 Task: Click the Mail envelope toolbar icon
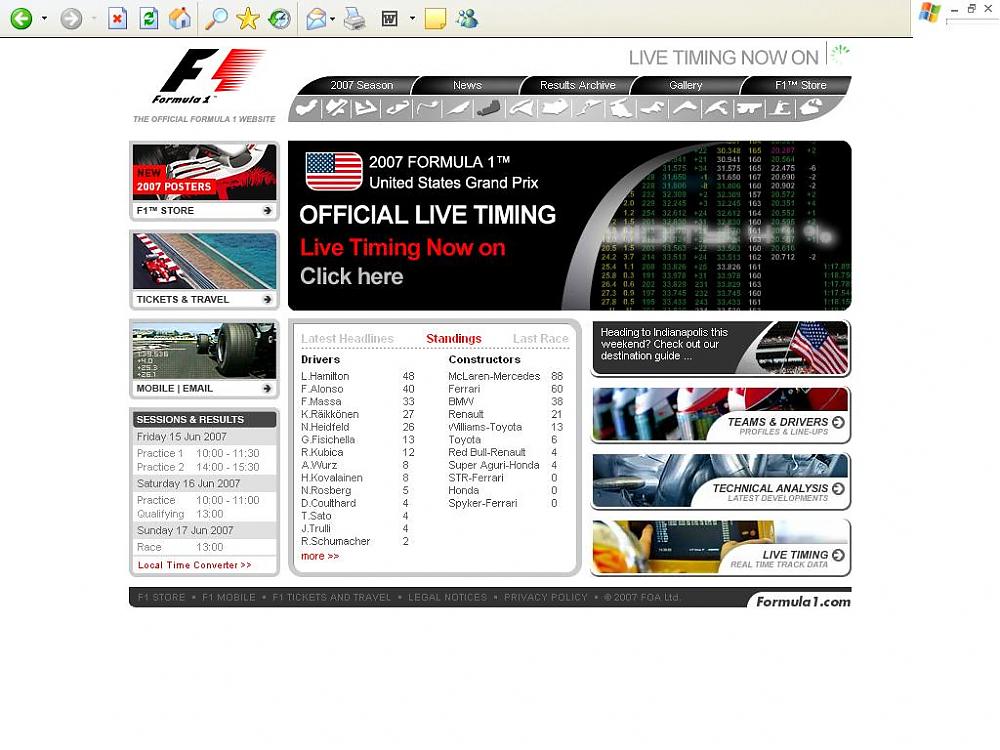(x=316, y=19)
